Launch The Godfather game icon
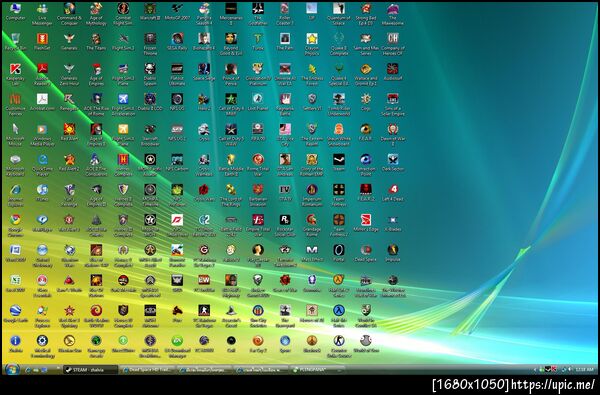This screenshot has height=395, width=600. click(x=258, y=14)
